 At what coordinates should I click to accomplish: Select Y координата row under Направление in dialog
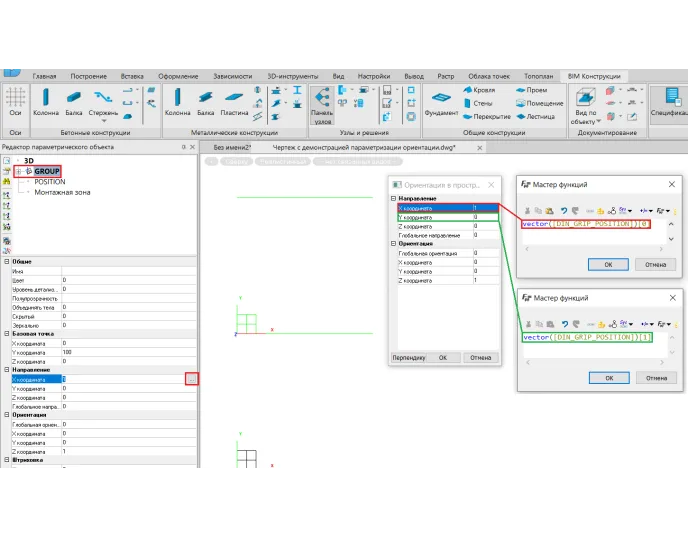448,217
